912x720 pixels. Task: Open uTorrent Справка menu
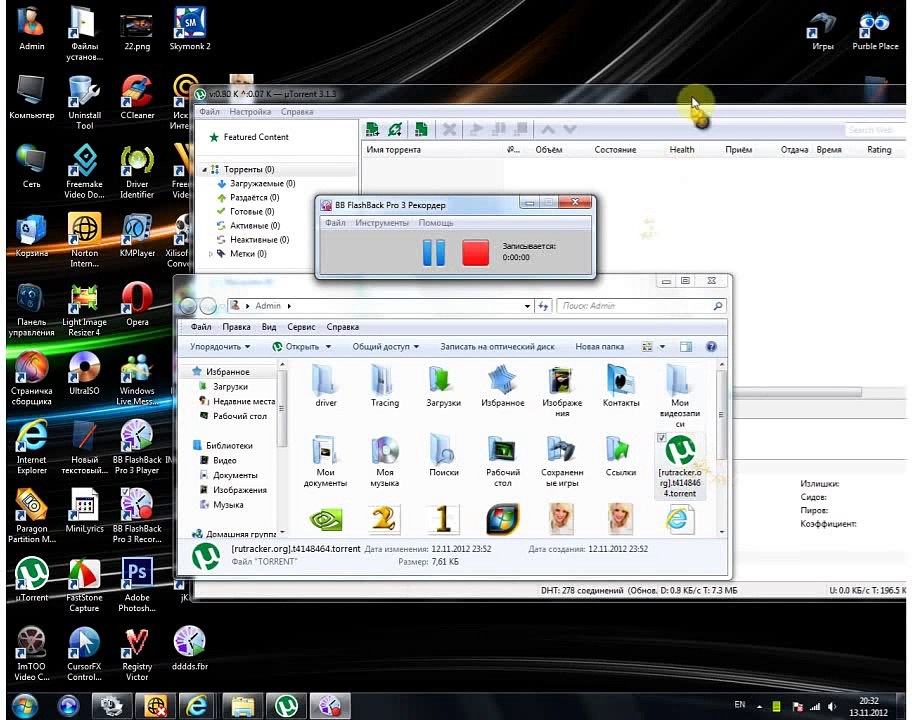(x=297, y=112)
